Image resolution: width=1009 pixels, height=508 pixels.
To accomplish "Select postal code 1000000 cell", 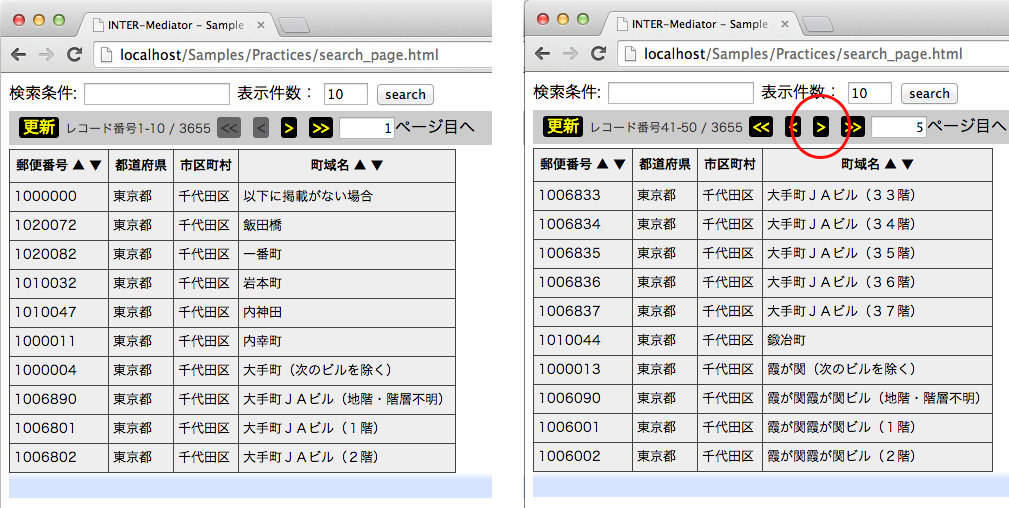I will tap(59, 196).
